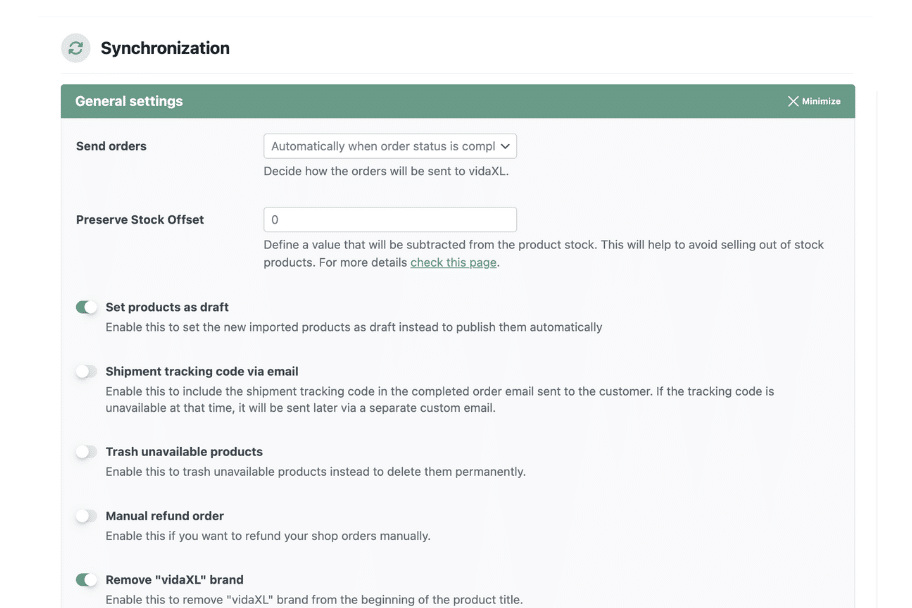This screenshot has width=912, height=608.
Task: Enable Shipment tracking code via email toggle
Action: [87, 371]
